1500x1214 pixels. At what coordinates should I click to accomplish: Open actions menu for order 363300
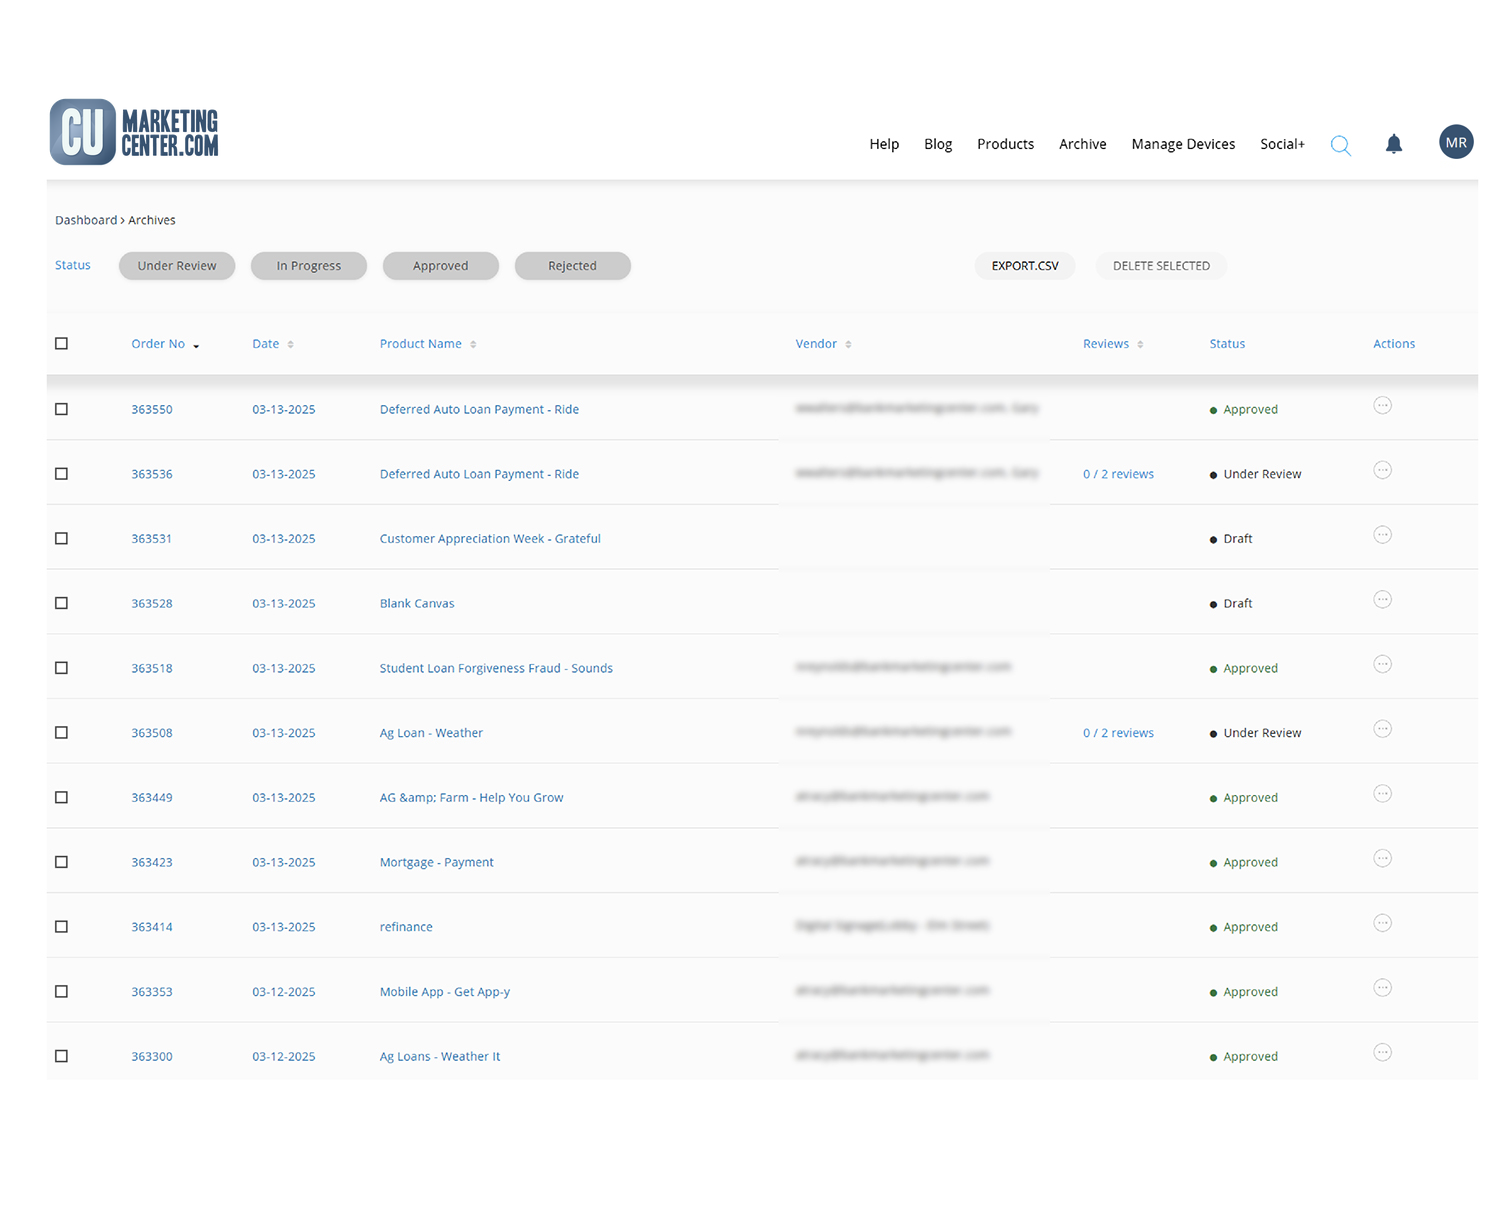tap(1383, 1052)
